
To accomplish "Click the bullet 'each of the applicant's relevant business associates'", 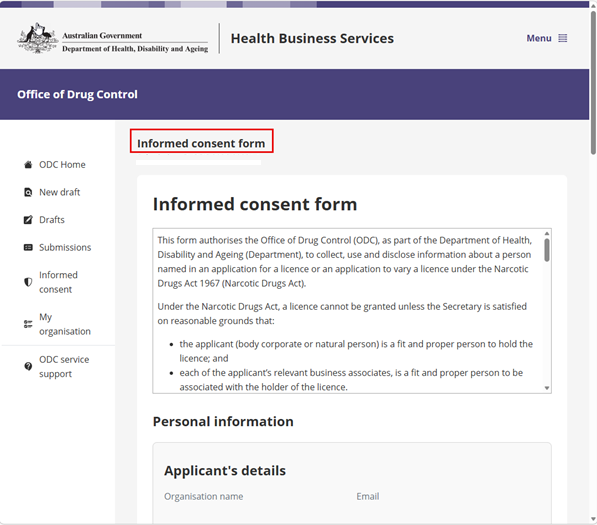I will point(351,380).
